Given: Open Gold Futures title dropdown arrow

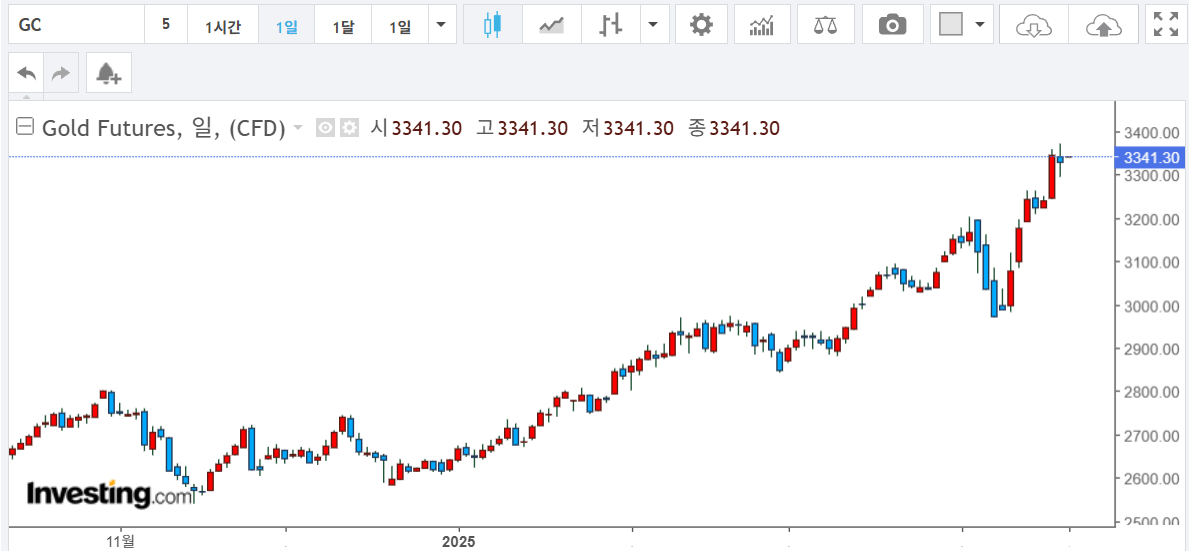Looking at the screenshot, I should 297,127.
